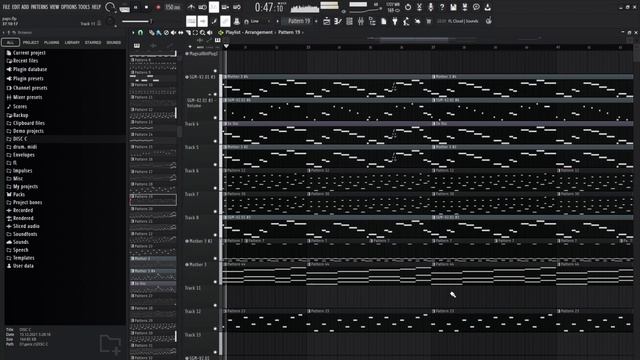Switch to PLUGINS browser tab
The height and width of the screenshot is (360, 640).
[x=51, y=42]
